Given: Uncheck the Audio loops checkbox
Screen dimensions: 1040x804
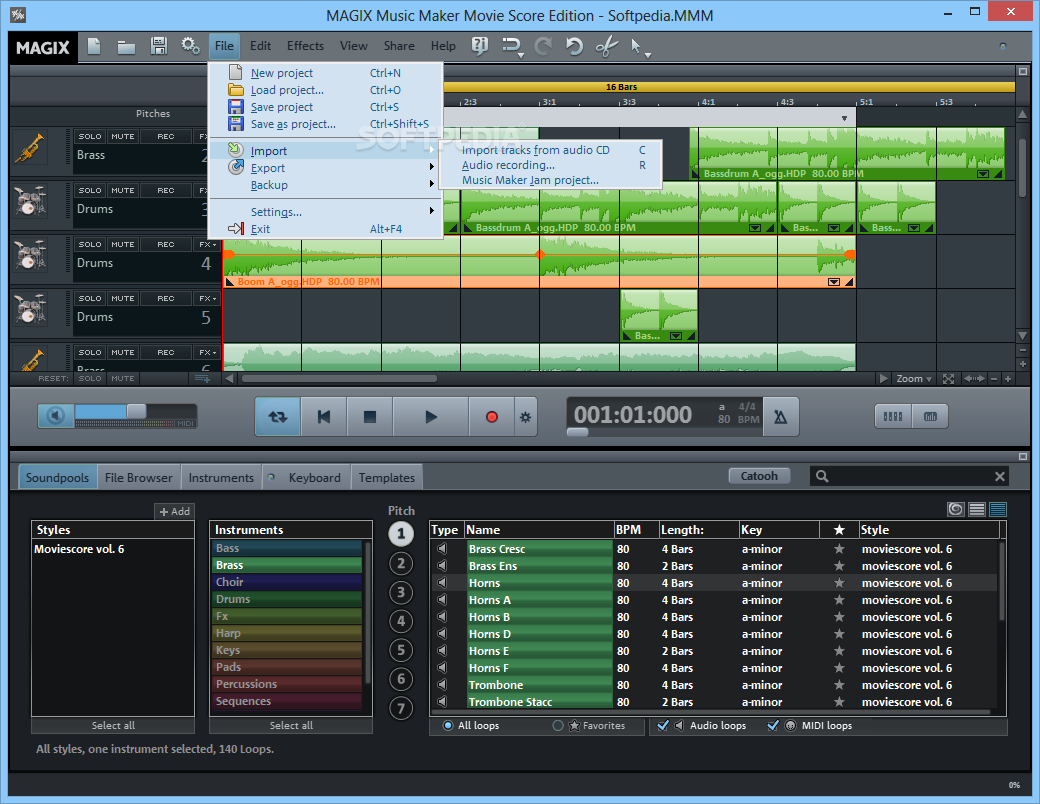Looking at the screenshot, I should coord(663,726).
